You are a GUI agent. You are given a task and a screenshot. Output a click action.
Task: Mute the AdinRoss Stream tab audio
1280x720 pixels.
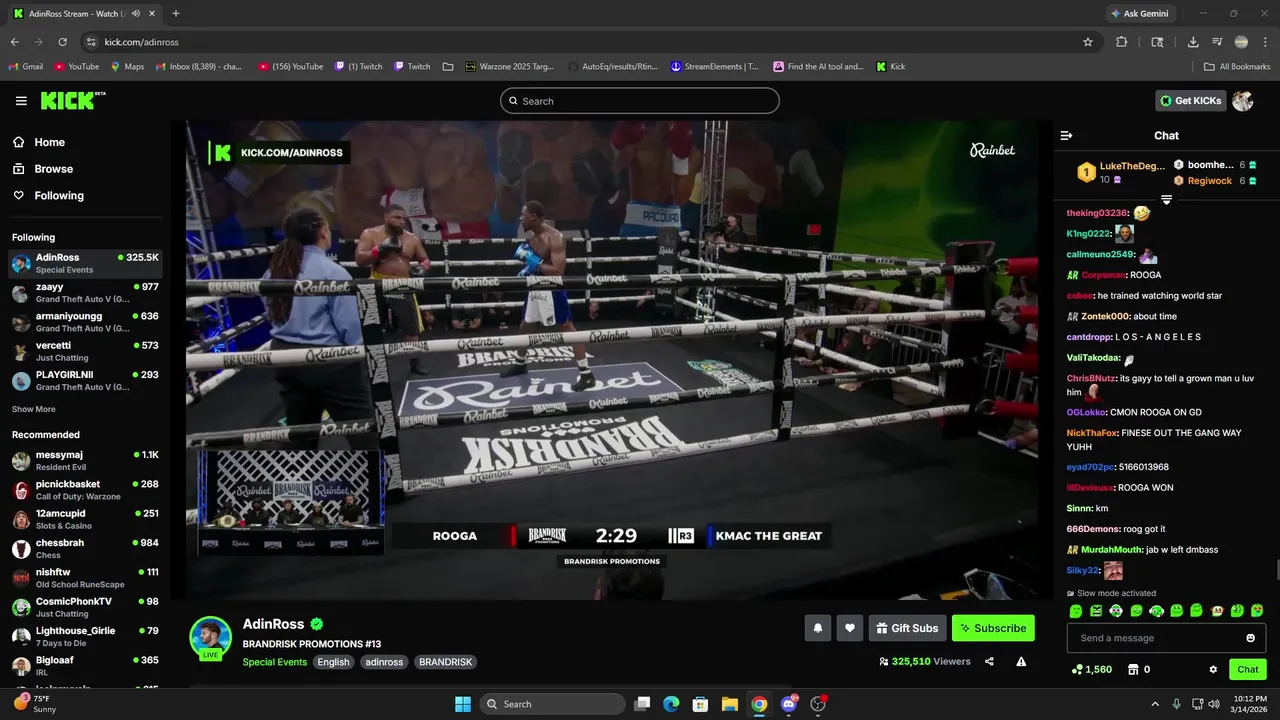(135, 13)
